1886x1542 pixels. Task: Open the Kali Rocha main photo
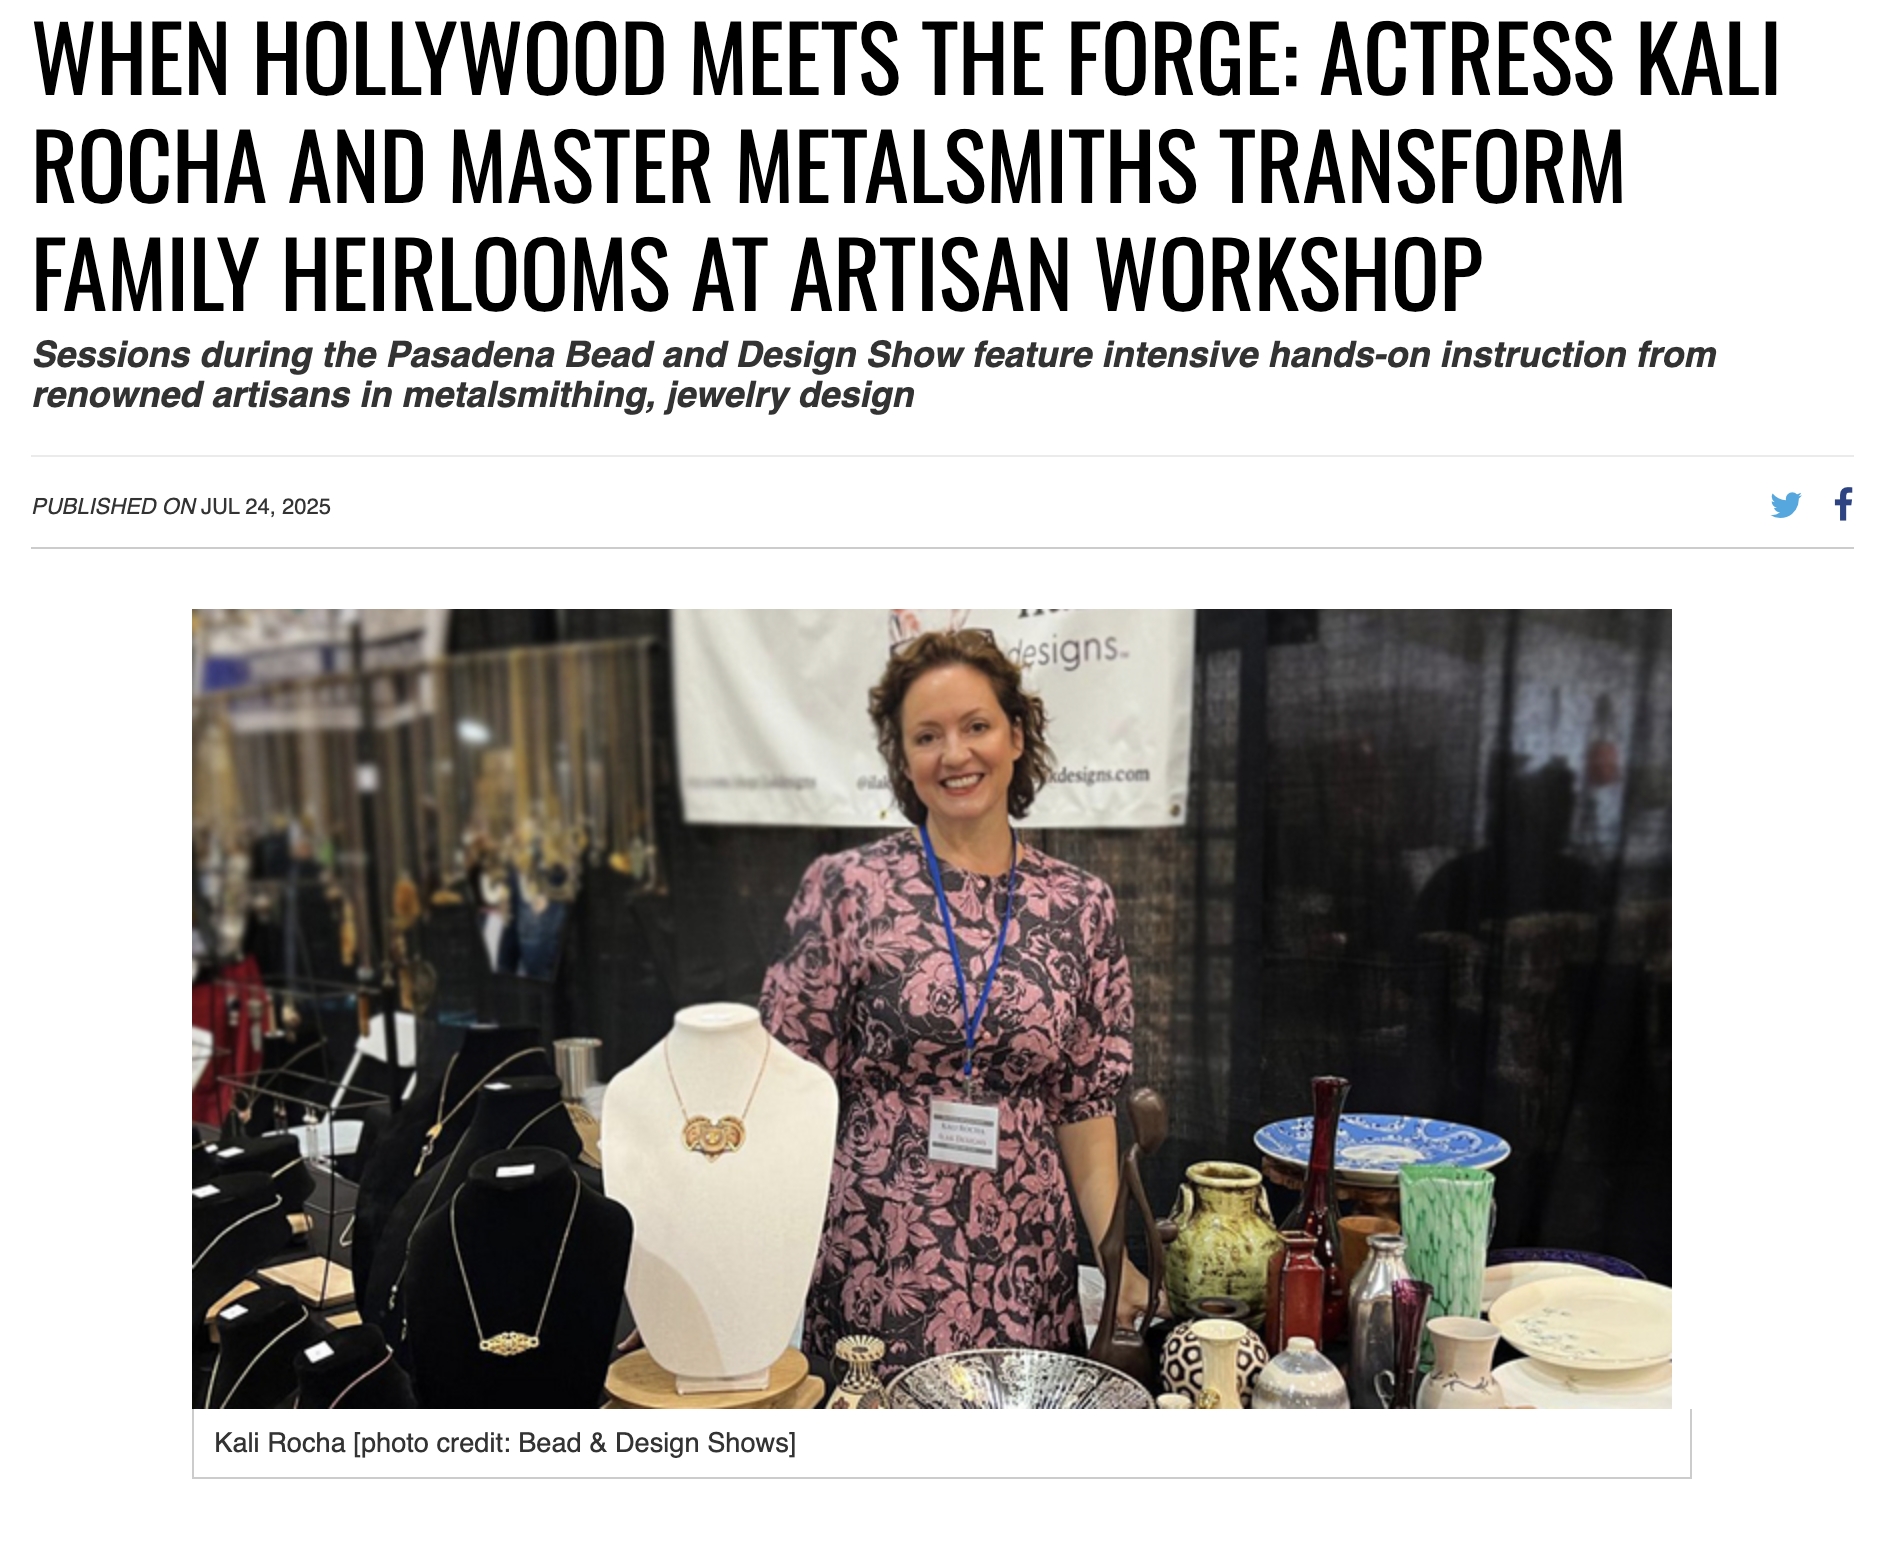pyautogui.click(x=931, y=1008)
